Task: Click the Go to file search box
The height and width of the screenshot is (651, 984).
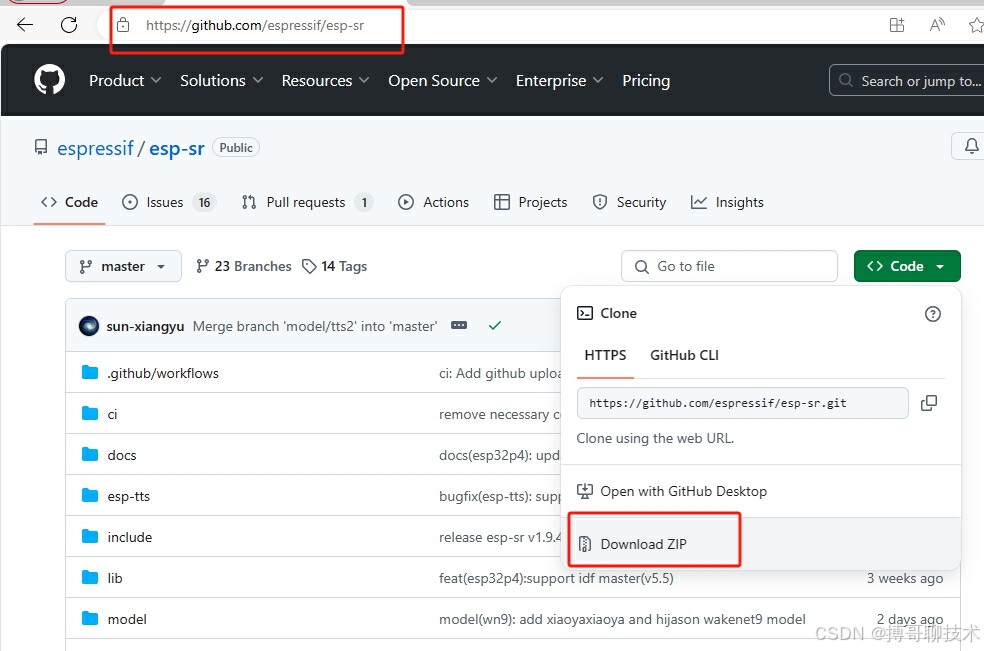Action: [x=729, y=266]
